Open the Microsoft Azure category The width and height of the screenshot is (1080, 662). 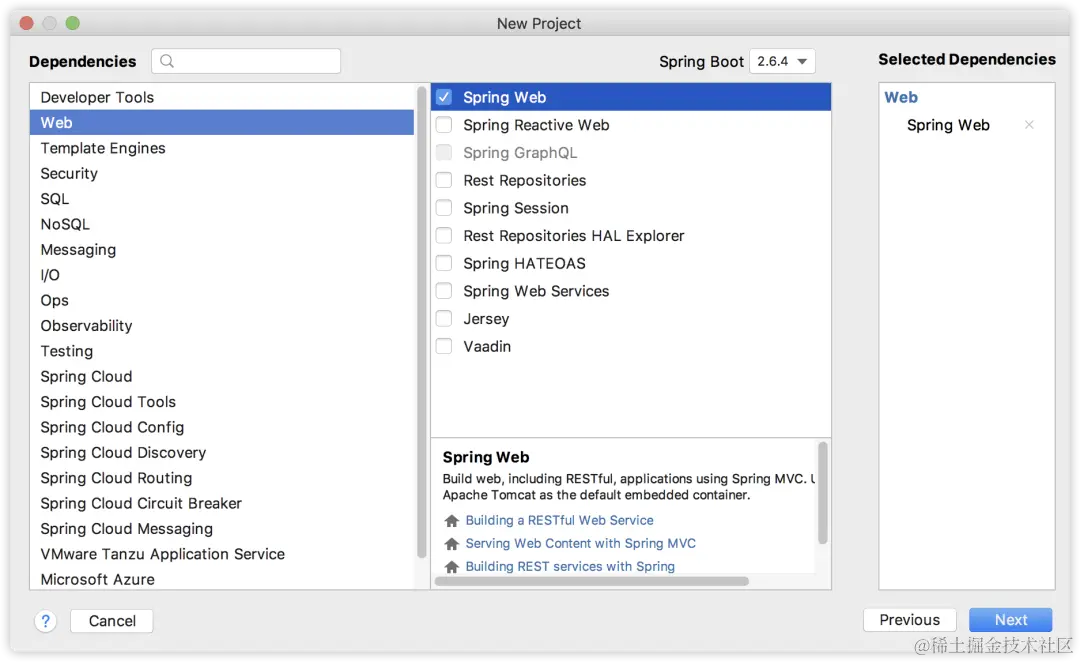click(x=222, y=579)
